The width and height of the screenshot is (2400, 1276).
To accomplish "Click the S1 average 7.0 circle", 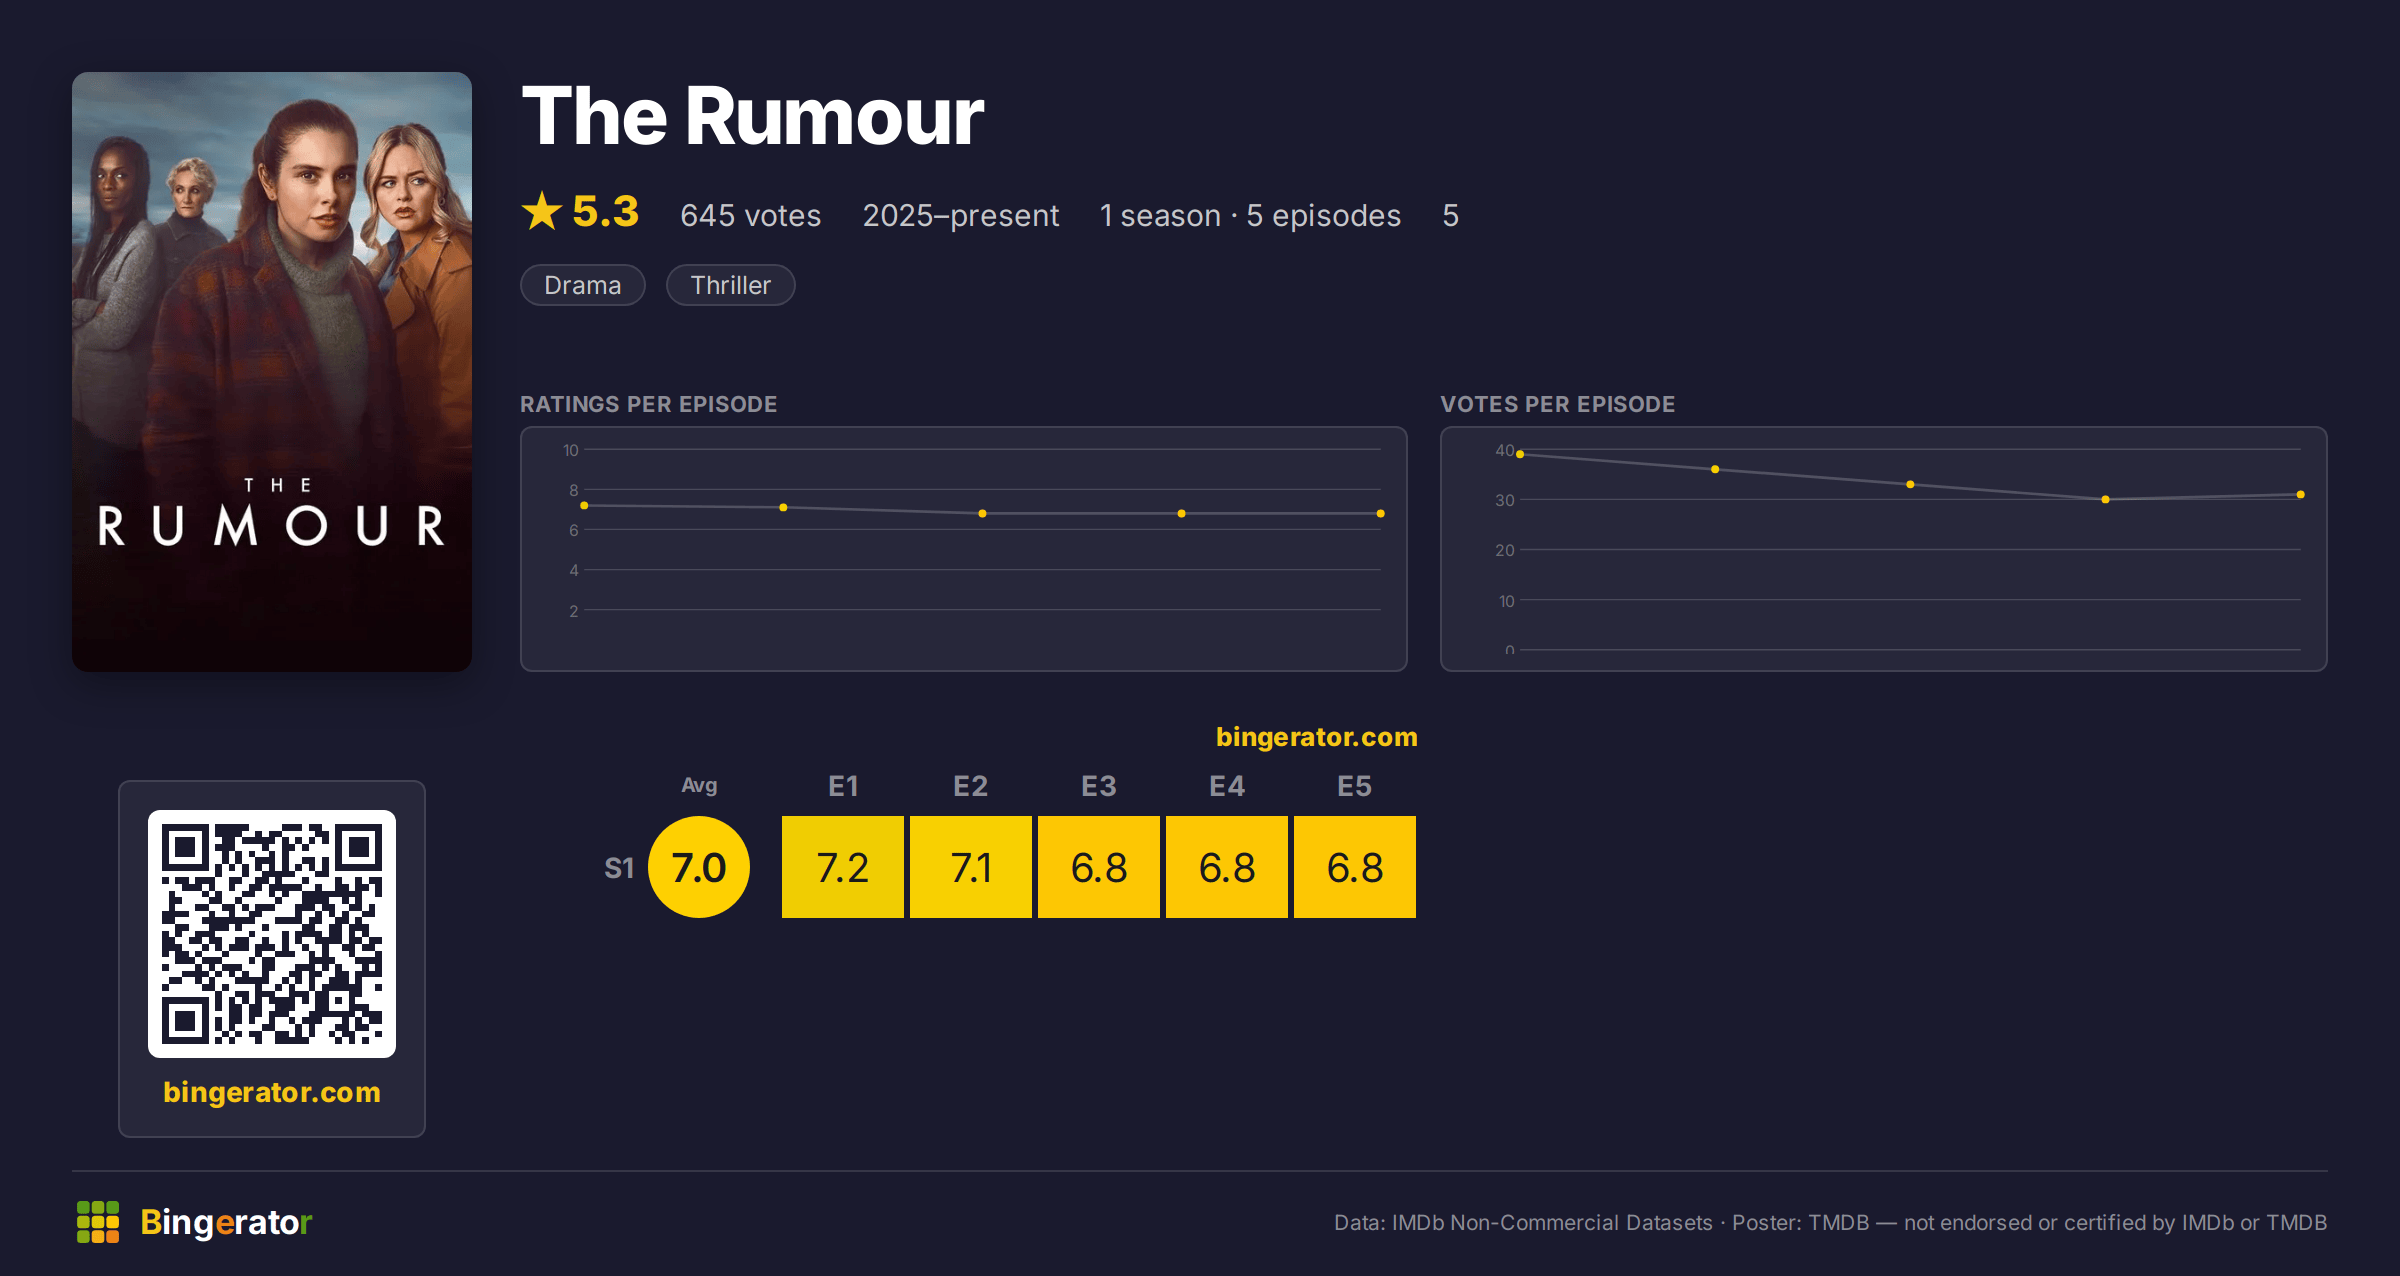I will 699,867.
